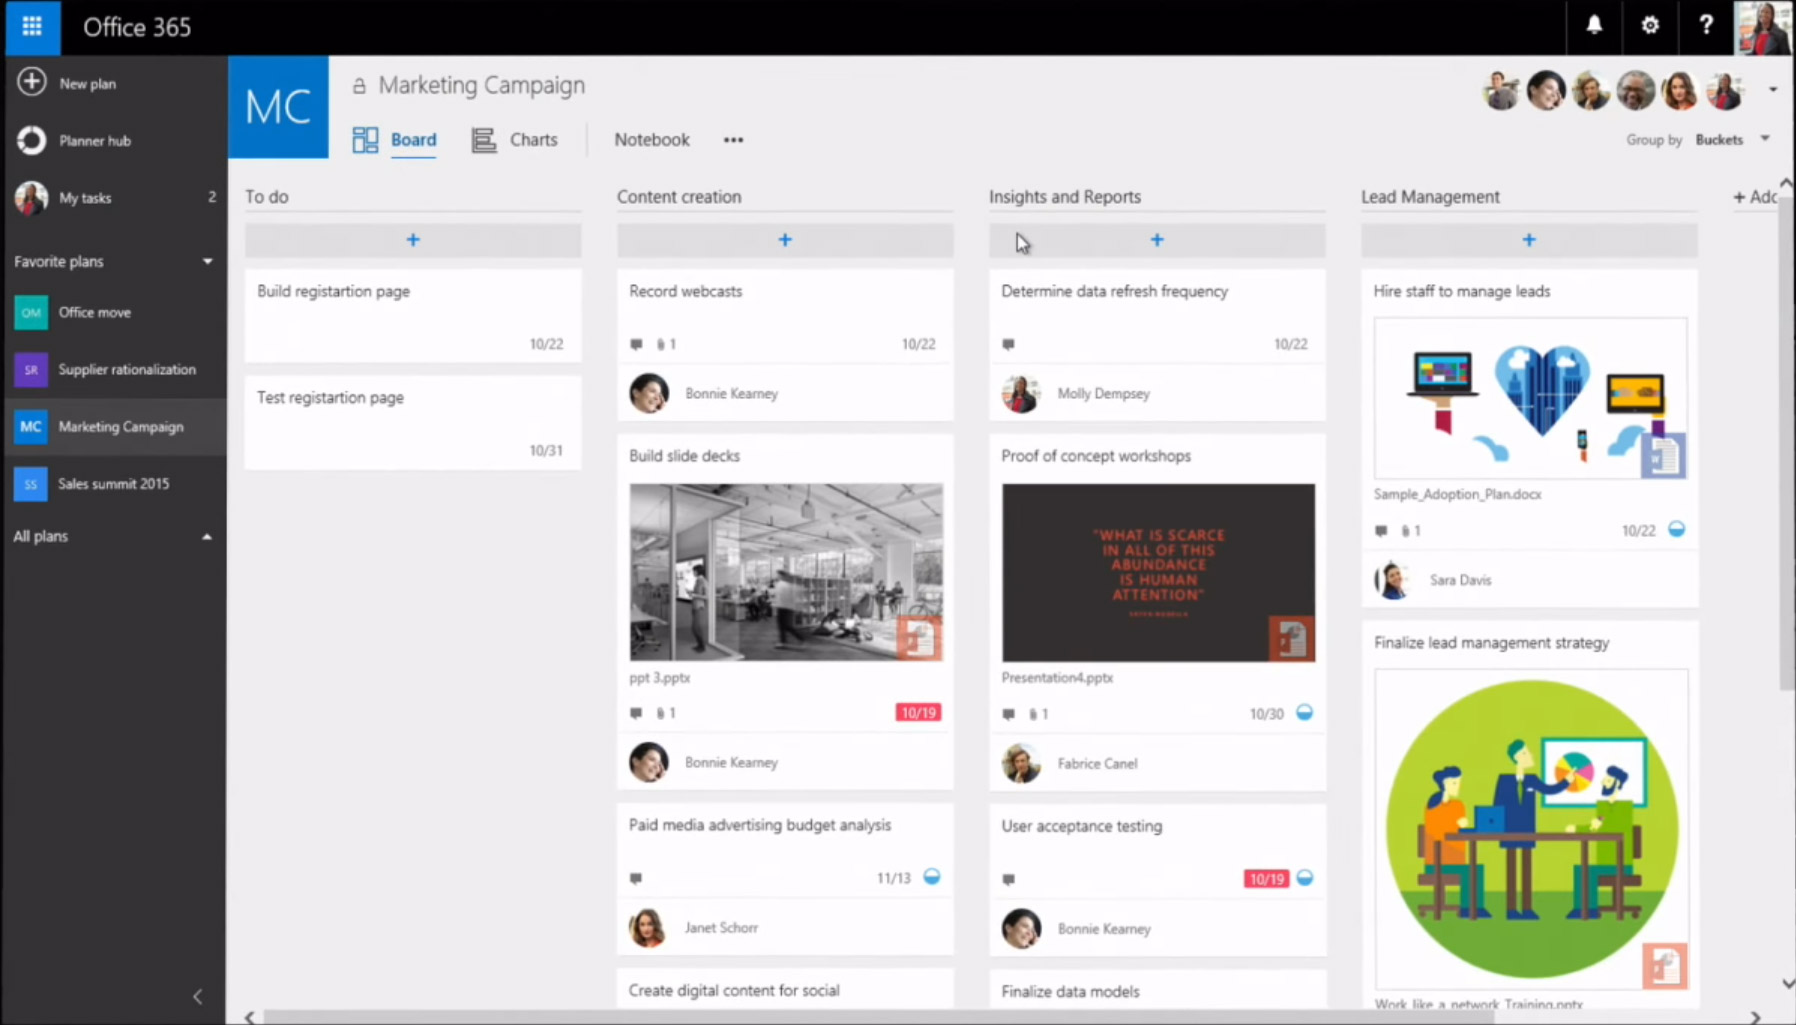Open the Test registartion page card
This screenshot has height=1025, width=1796.
413,422
